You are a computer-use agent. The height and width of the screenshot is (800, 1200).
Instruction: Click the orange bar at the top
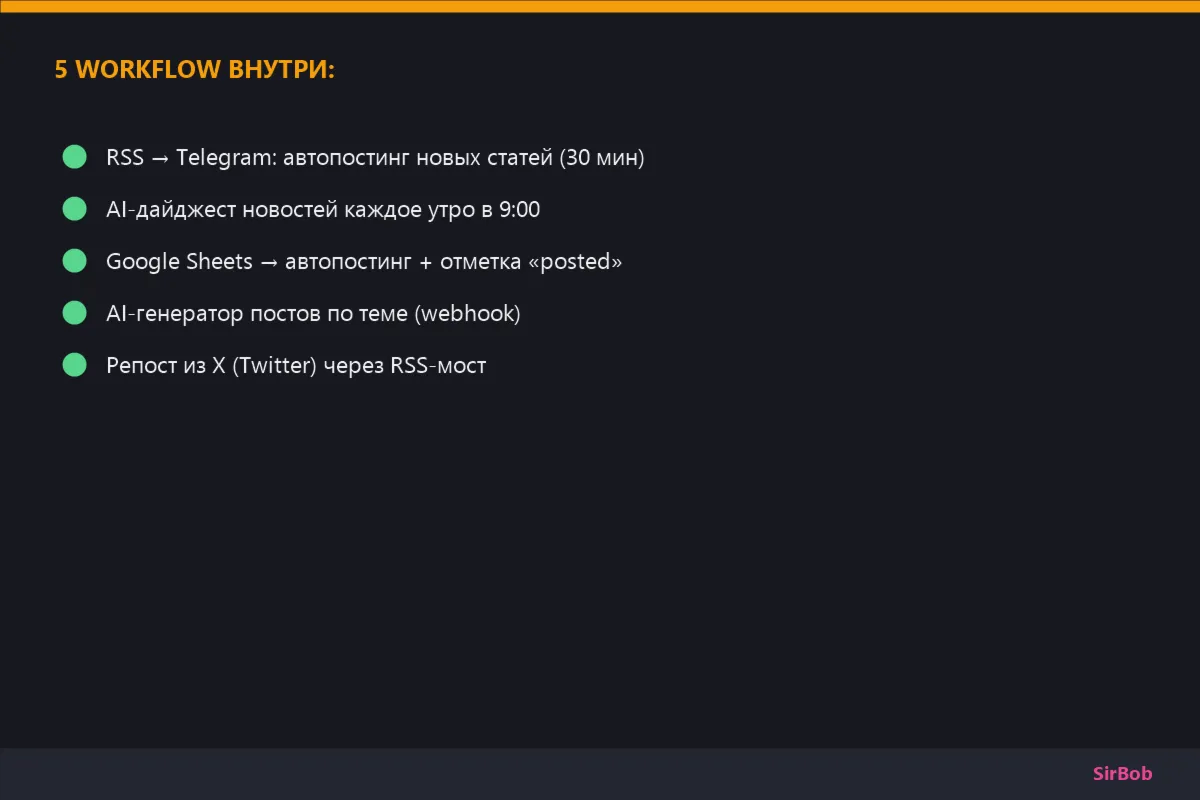[x=600, y=6]
